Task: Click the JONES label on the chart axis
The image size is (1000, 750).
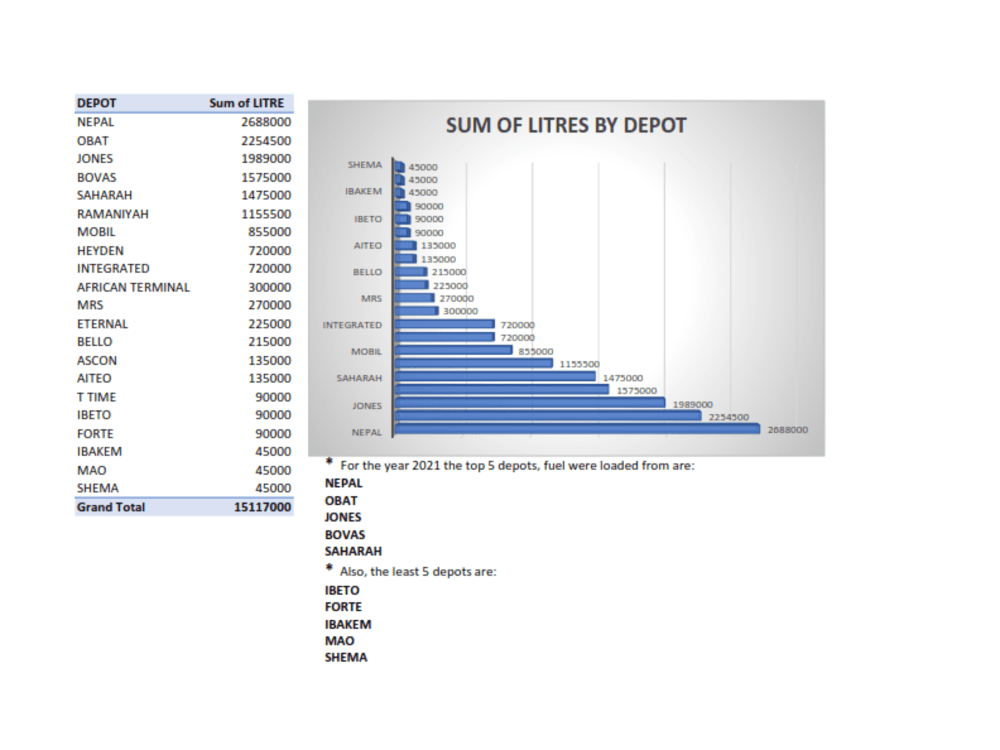Action: click(x=367, y=406)
